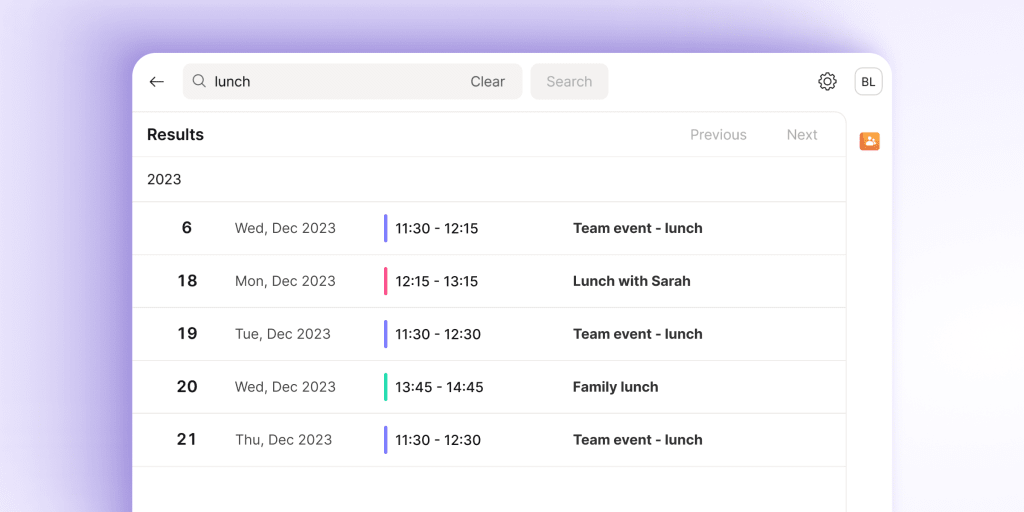The image size is (1024, 512).
Task: Click the back arrow icon
Action: click(157, 82)
